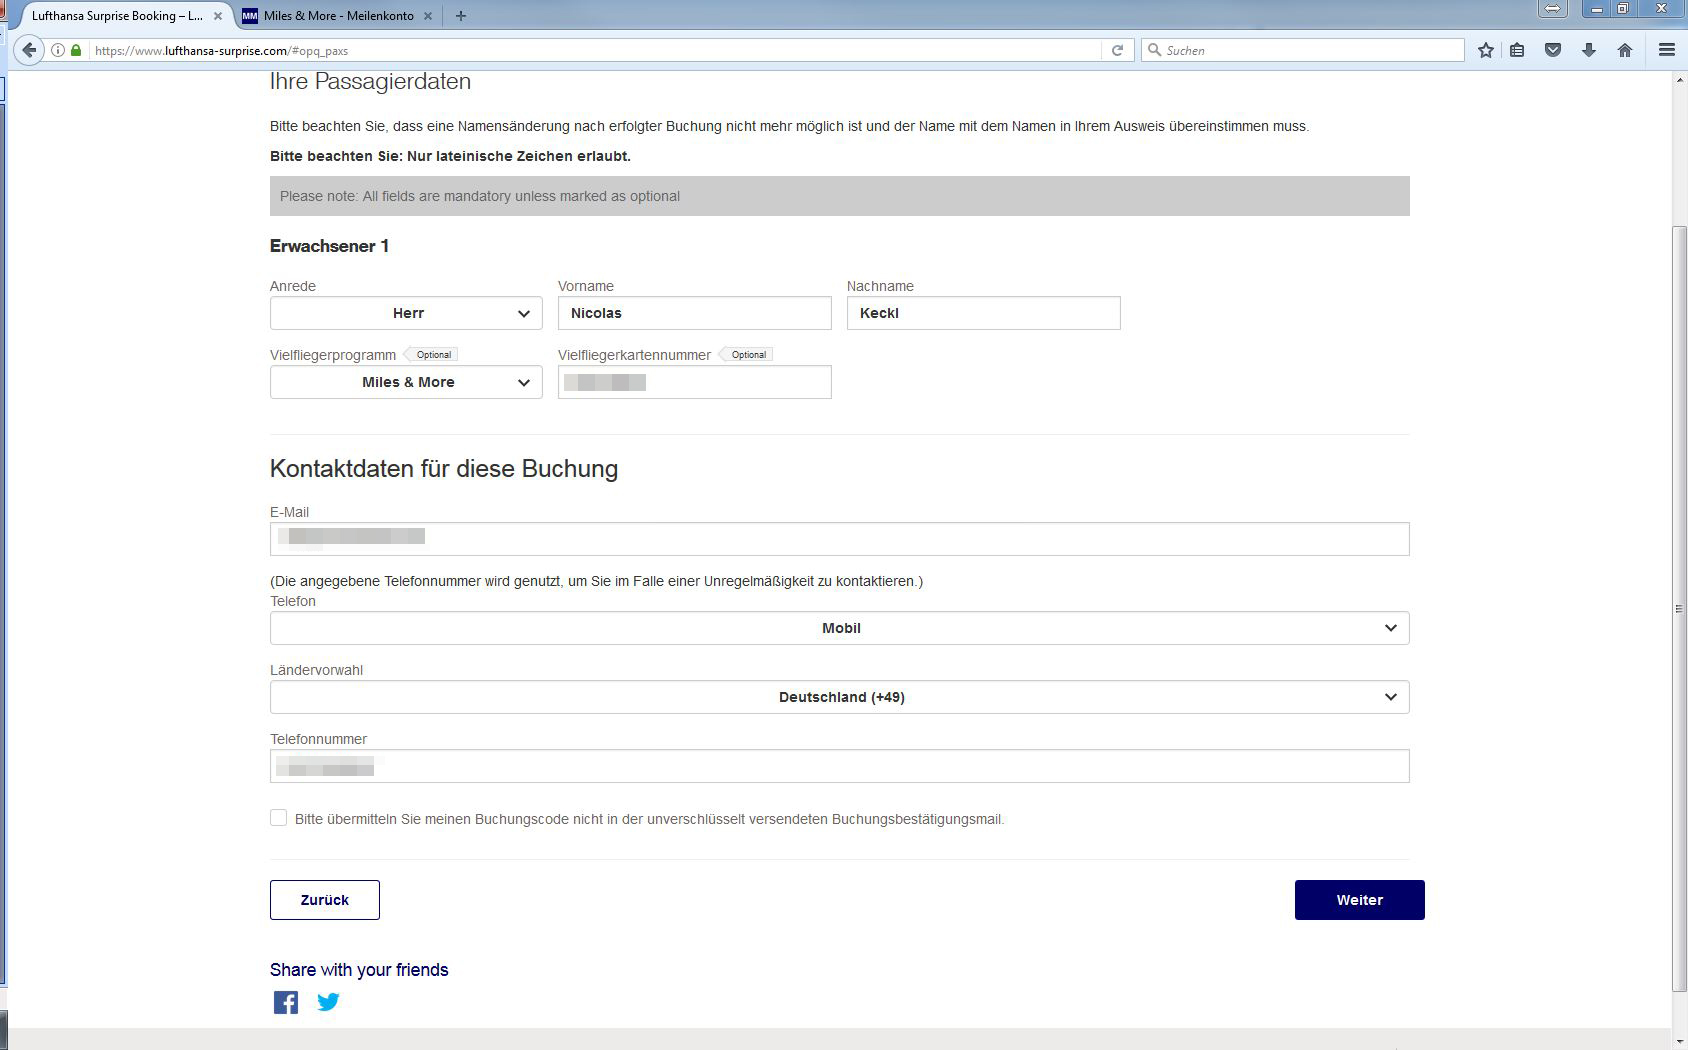Toggle the Buchungscode email checkbox
Screen dimensions: 1688x1050
point(279,818)
